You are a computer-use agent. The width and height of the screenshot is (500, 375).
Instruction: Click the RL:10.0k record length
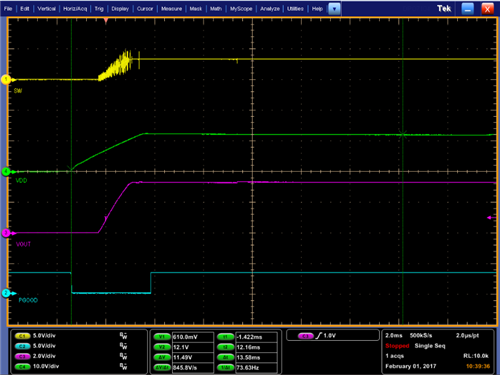point(476,356)
